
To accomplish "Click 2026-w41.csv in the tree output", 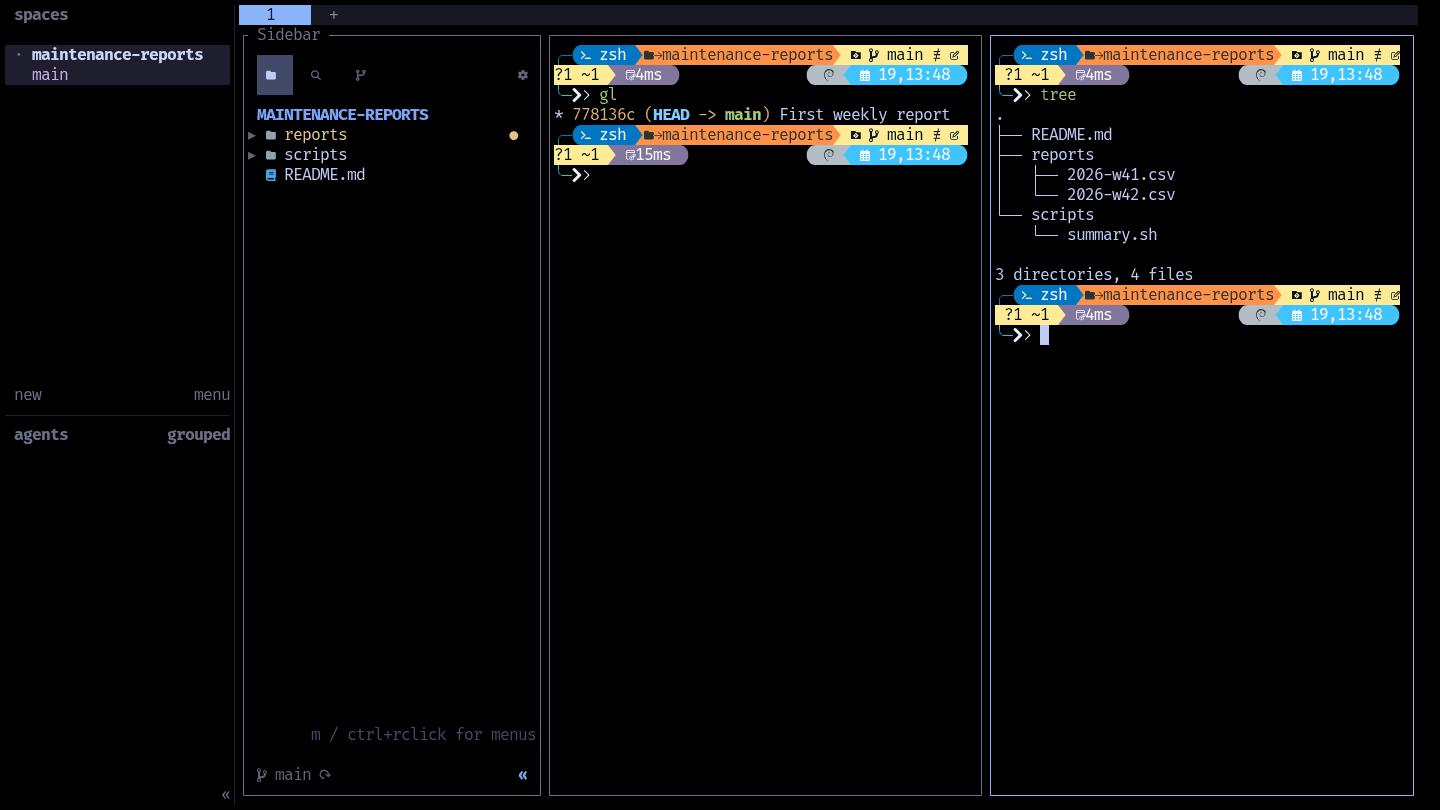I will coord(1121,175).
